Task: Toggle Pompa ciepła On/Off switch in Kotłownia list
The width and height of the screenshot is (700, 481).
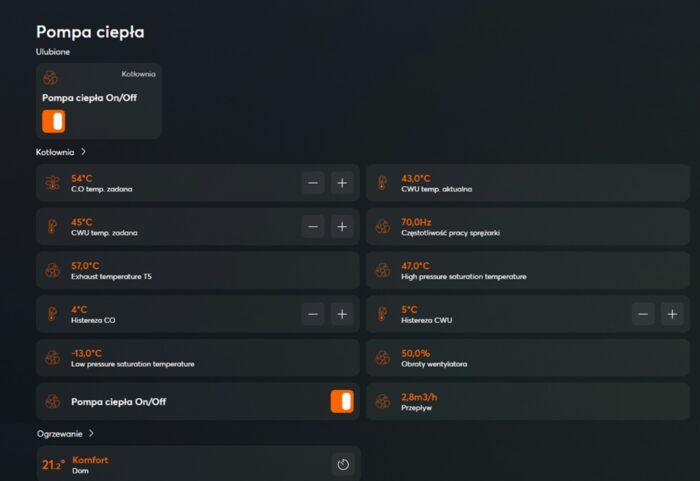Action: click(342, 402)
